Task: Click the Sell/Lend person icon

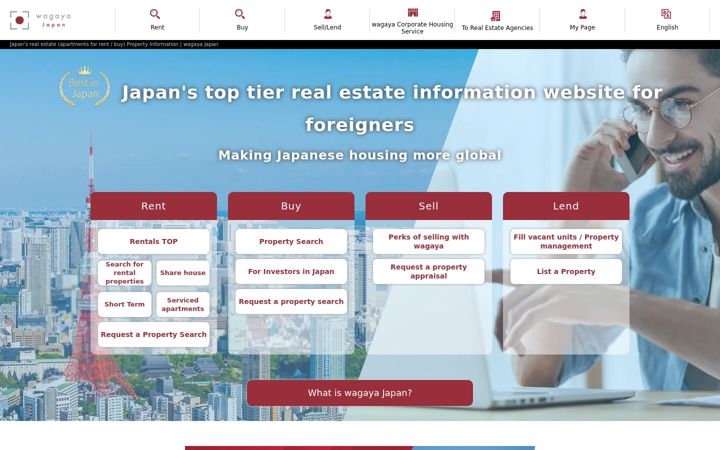Action: coord(327,14)
